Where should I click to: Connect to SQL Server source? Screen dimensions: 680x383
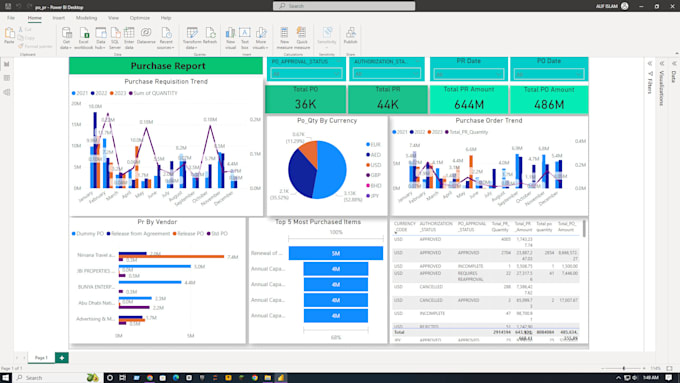(115, 38)
